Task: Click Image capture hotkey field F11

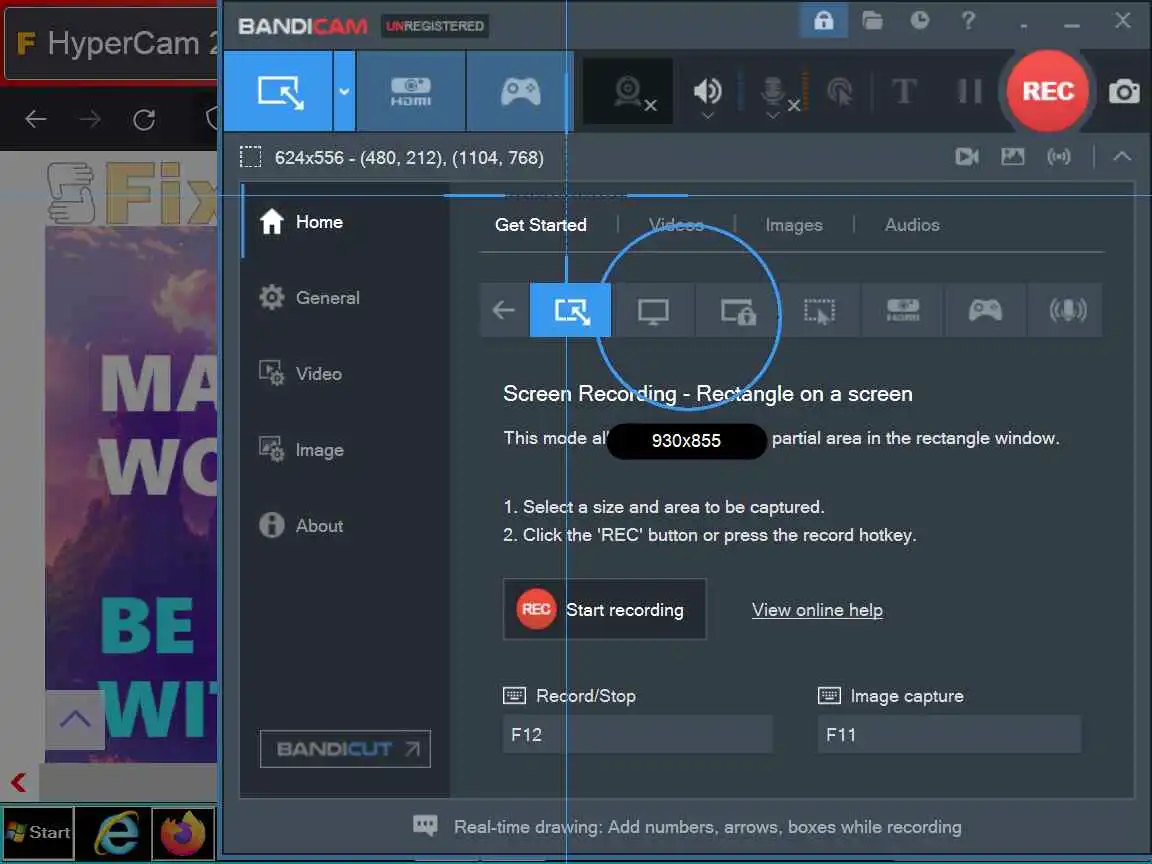Action: point(949,734)
